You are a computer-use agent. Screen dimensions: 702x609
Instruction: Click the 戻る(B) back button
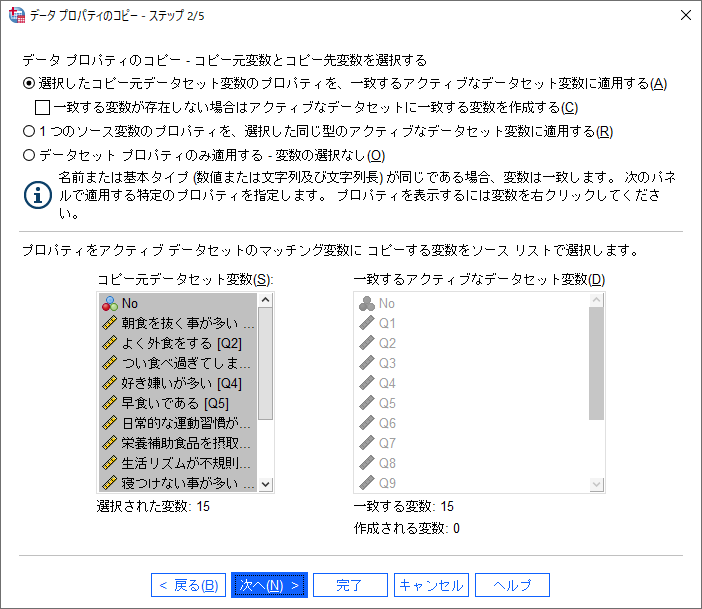click(188, 585)
